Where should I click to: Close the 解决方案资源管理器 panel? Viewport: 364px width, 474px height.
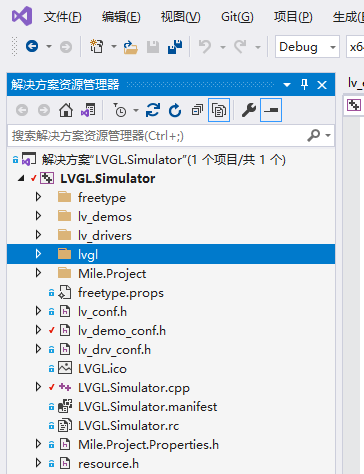click(322, 85)
